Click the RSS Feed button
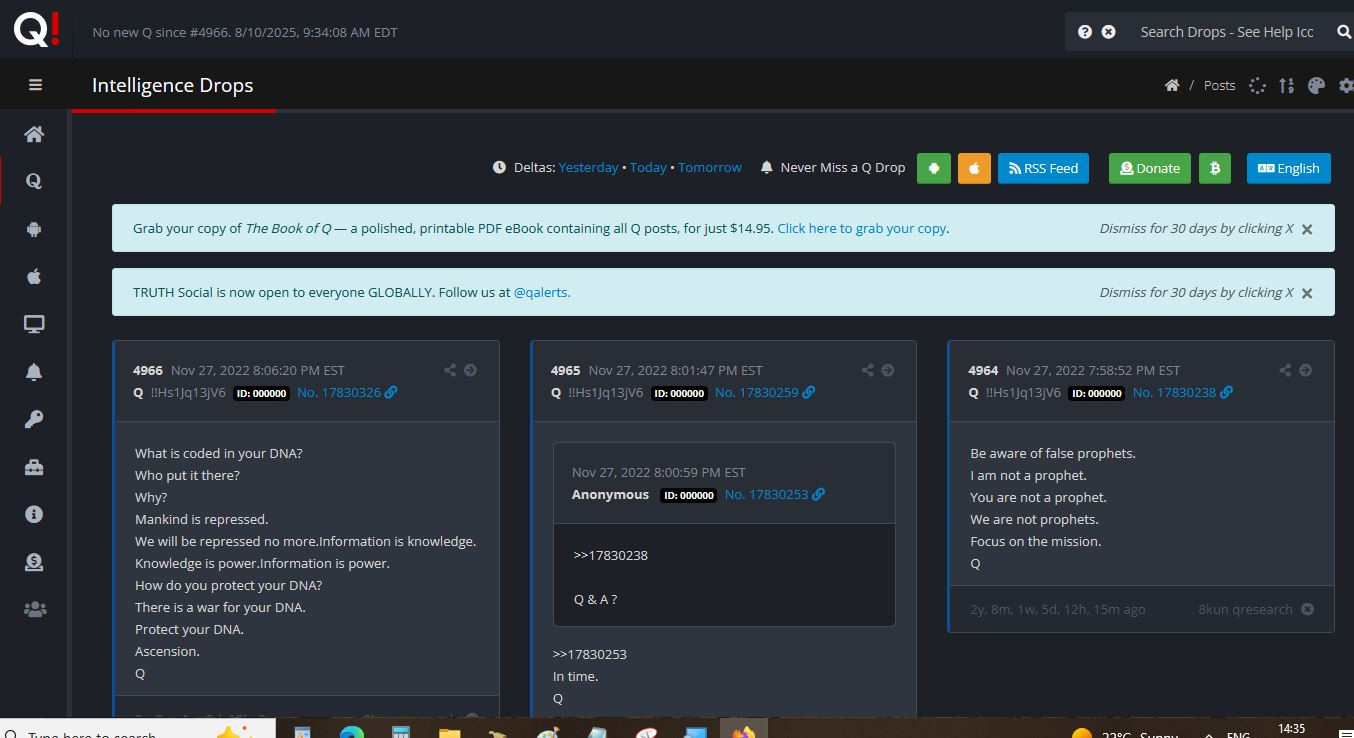1354x738 pixels. (x=1042, y=168)
